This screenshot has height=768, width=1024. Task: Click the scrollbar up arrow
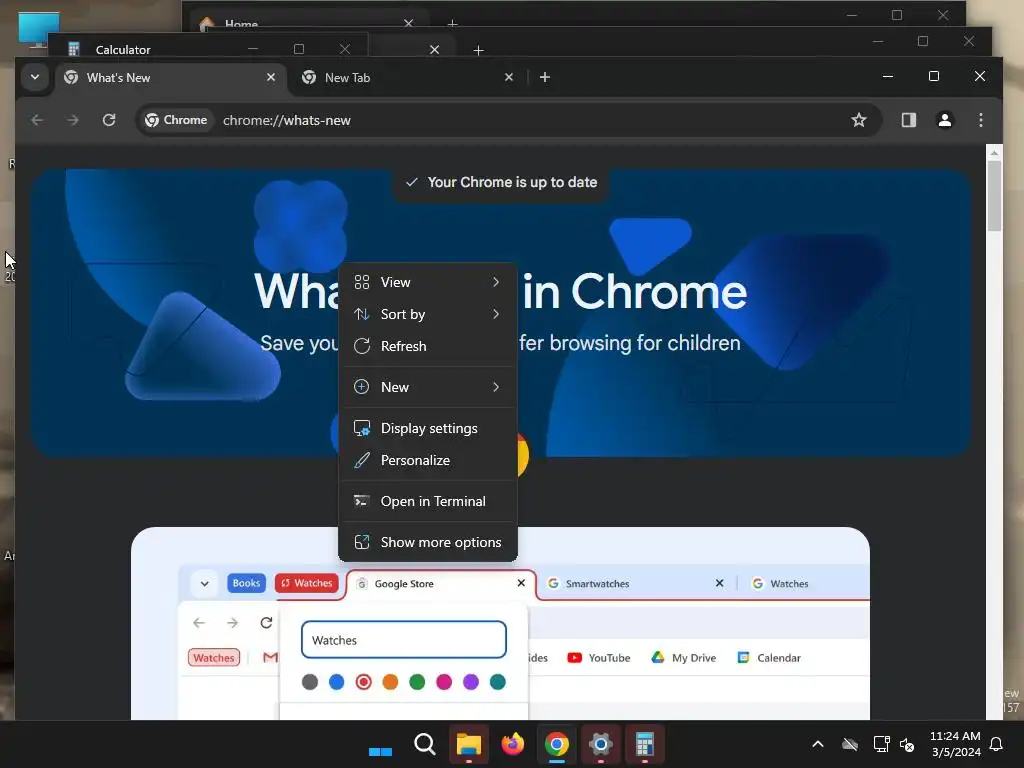point(994,153)
